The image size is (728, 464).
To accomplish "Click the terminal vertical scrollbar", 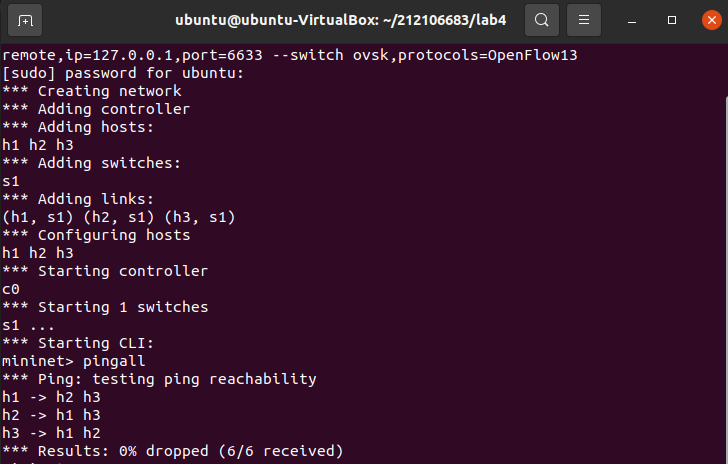I will 726,279.
